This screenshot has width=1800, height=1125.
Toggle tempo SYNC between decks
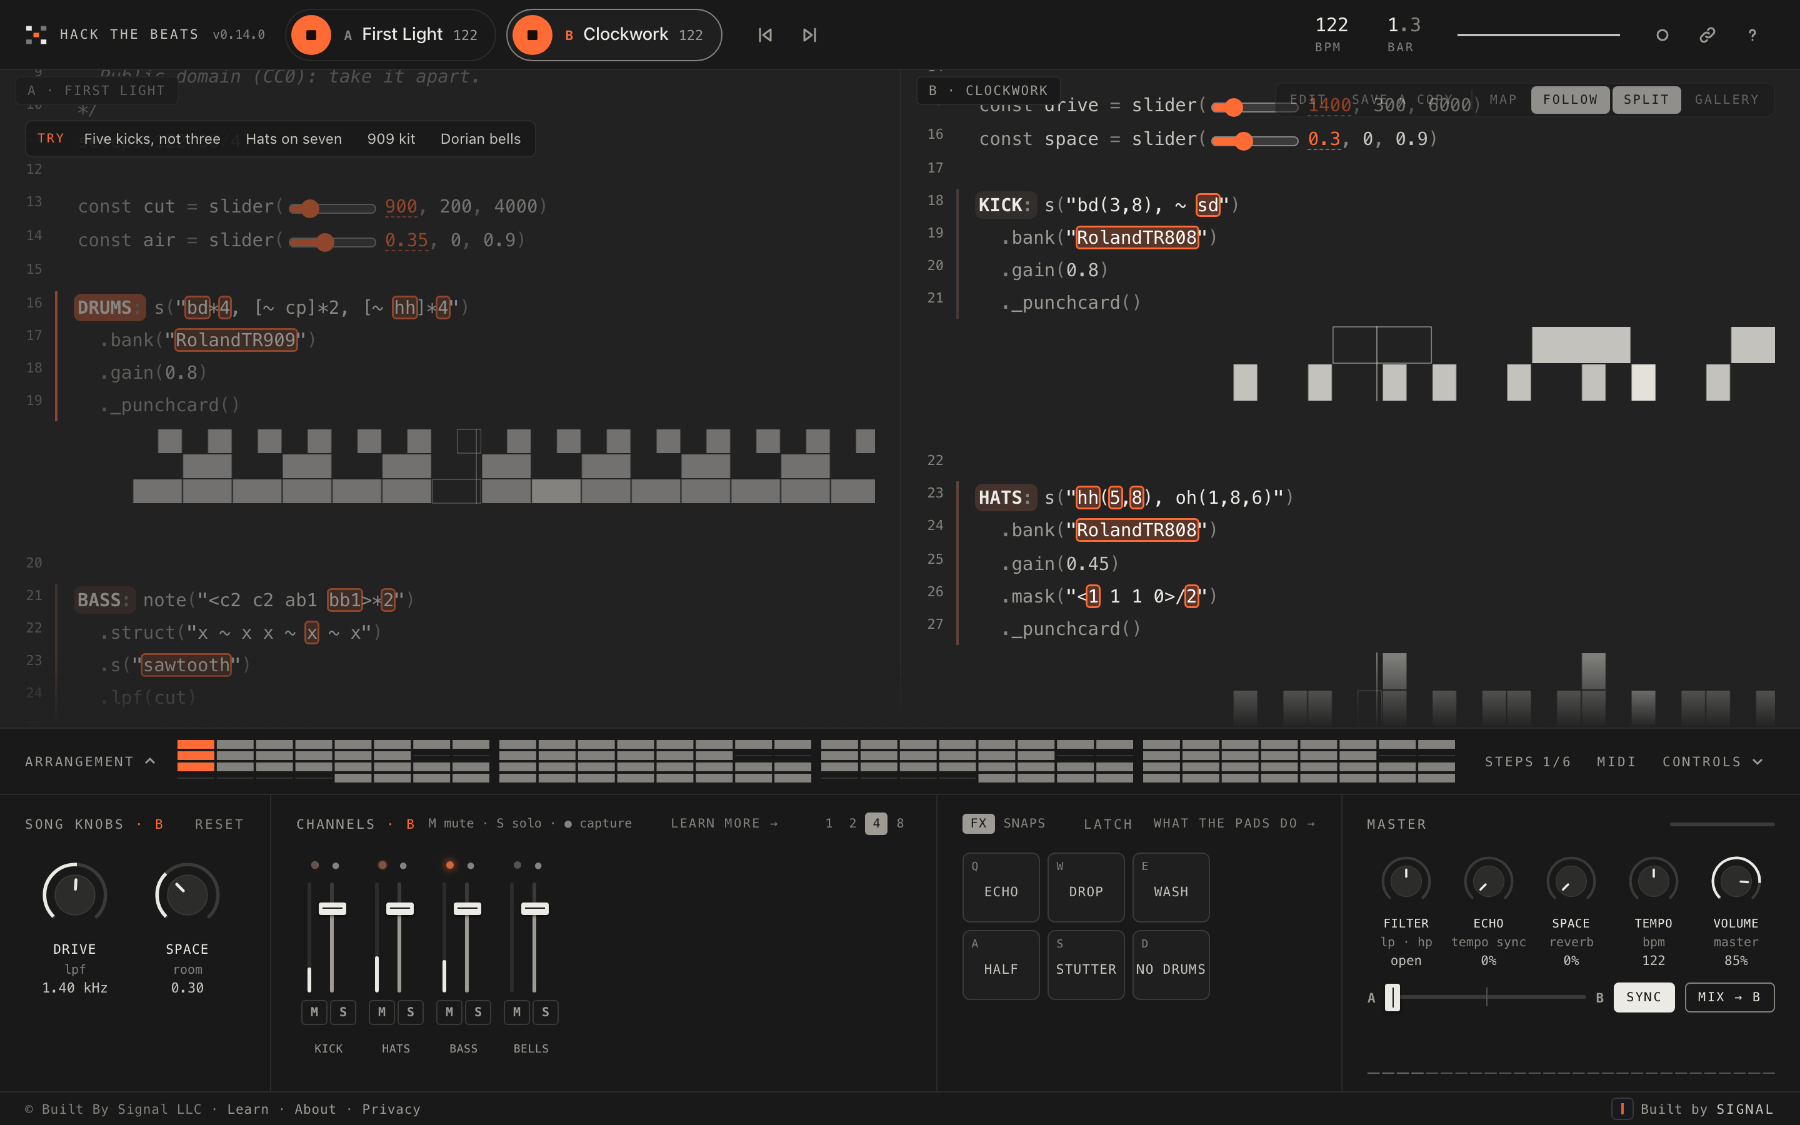click(1643, 997)
